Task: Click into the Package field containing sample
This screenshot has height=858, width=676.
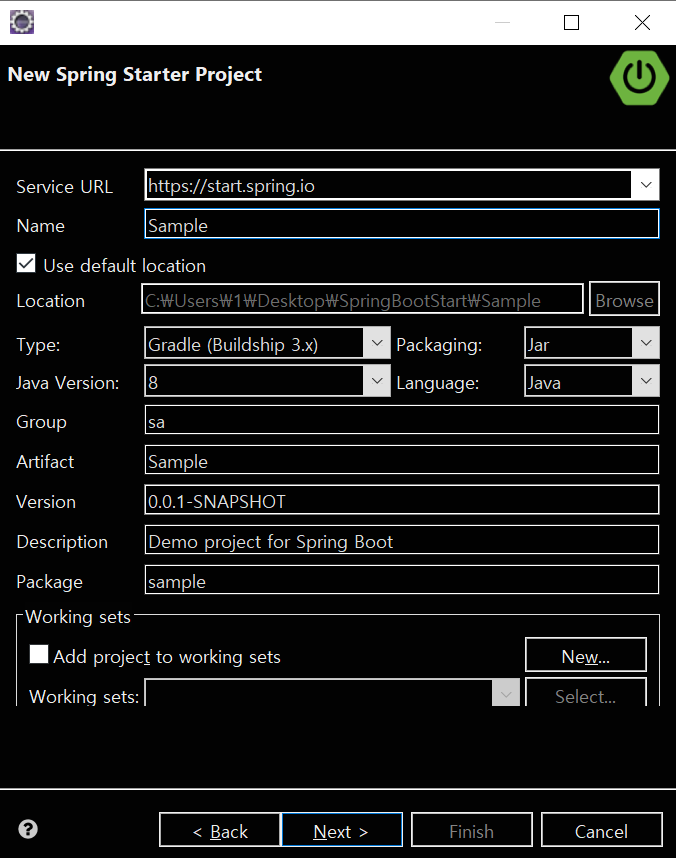Action: tap(402, 580)
